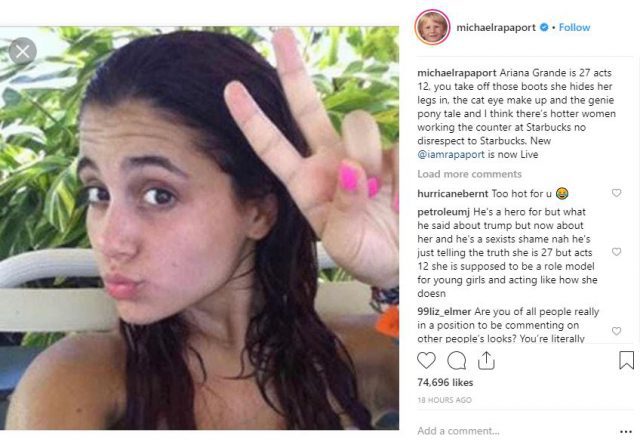Open the three-dot more options menu
Image resolution: width=640 pixels, height=448 pixels.
tap(626, 432)
